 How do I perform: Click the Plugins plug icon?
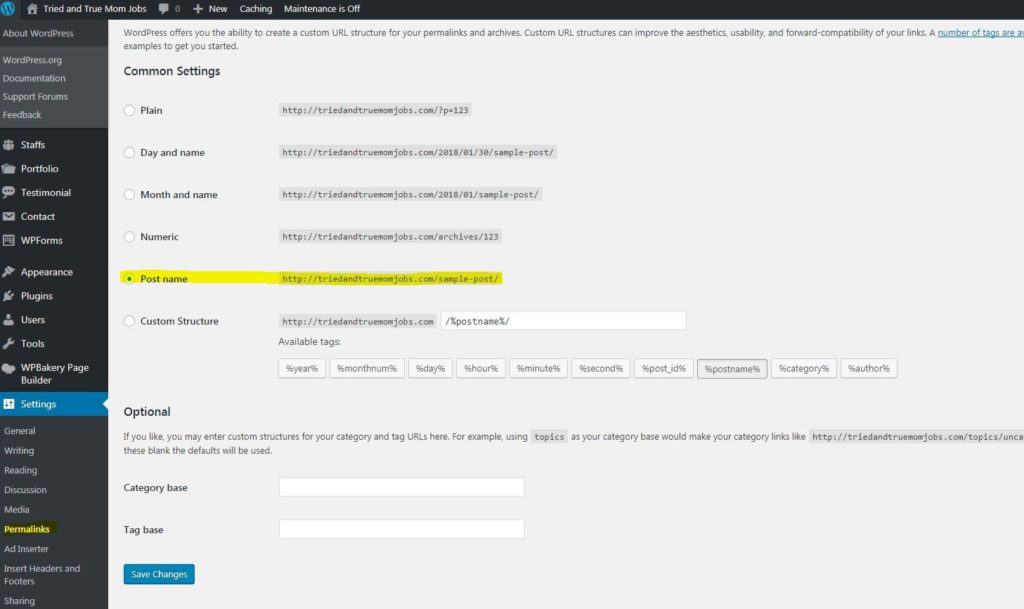[8, 296]
